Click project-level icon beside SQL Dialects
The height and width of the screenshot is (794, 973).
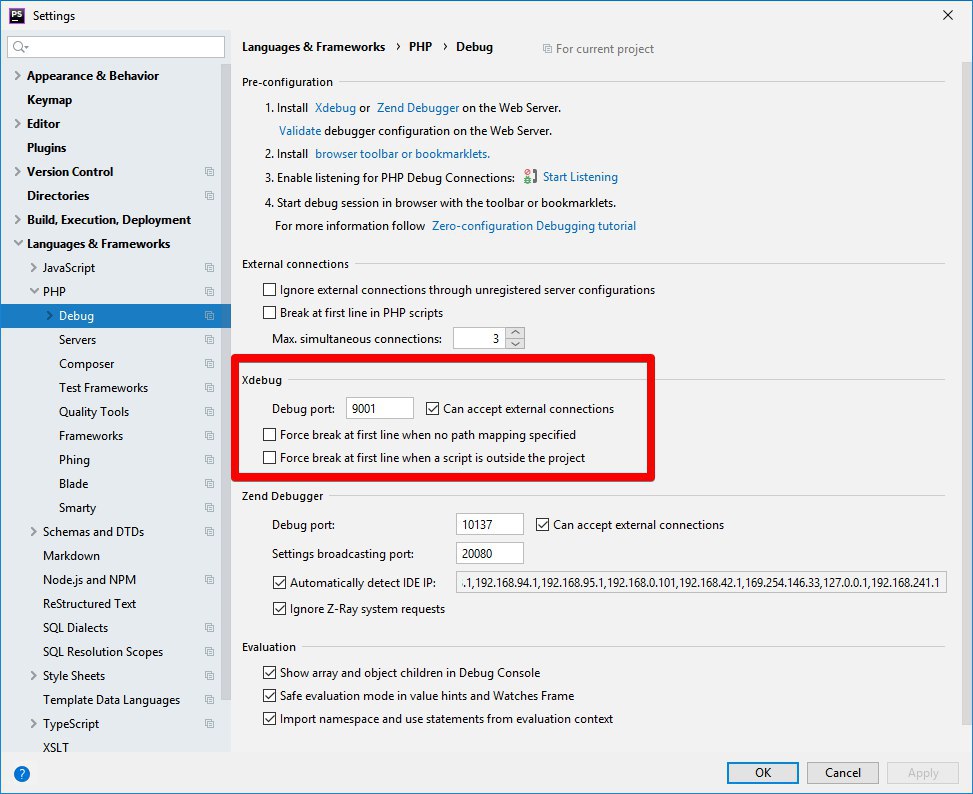pyautogui.click(x=209, y=628)
